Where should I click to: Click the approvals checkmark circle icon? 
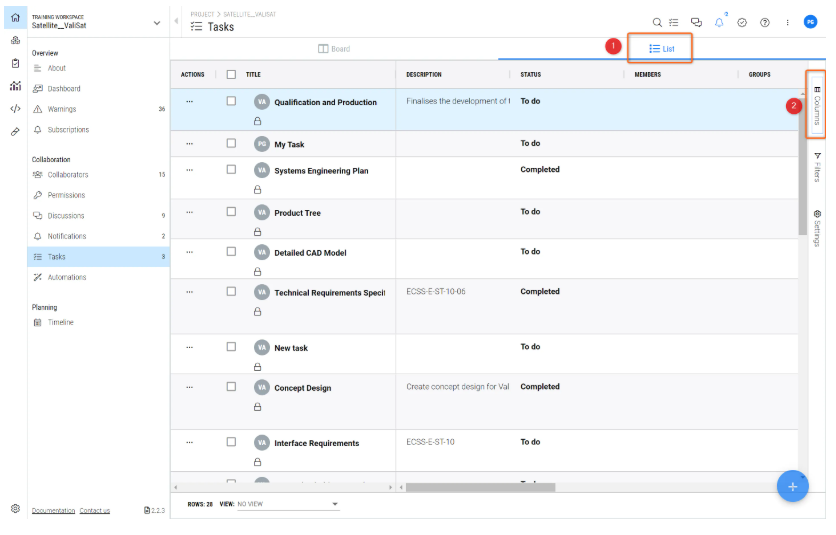[742, 22]
